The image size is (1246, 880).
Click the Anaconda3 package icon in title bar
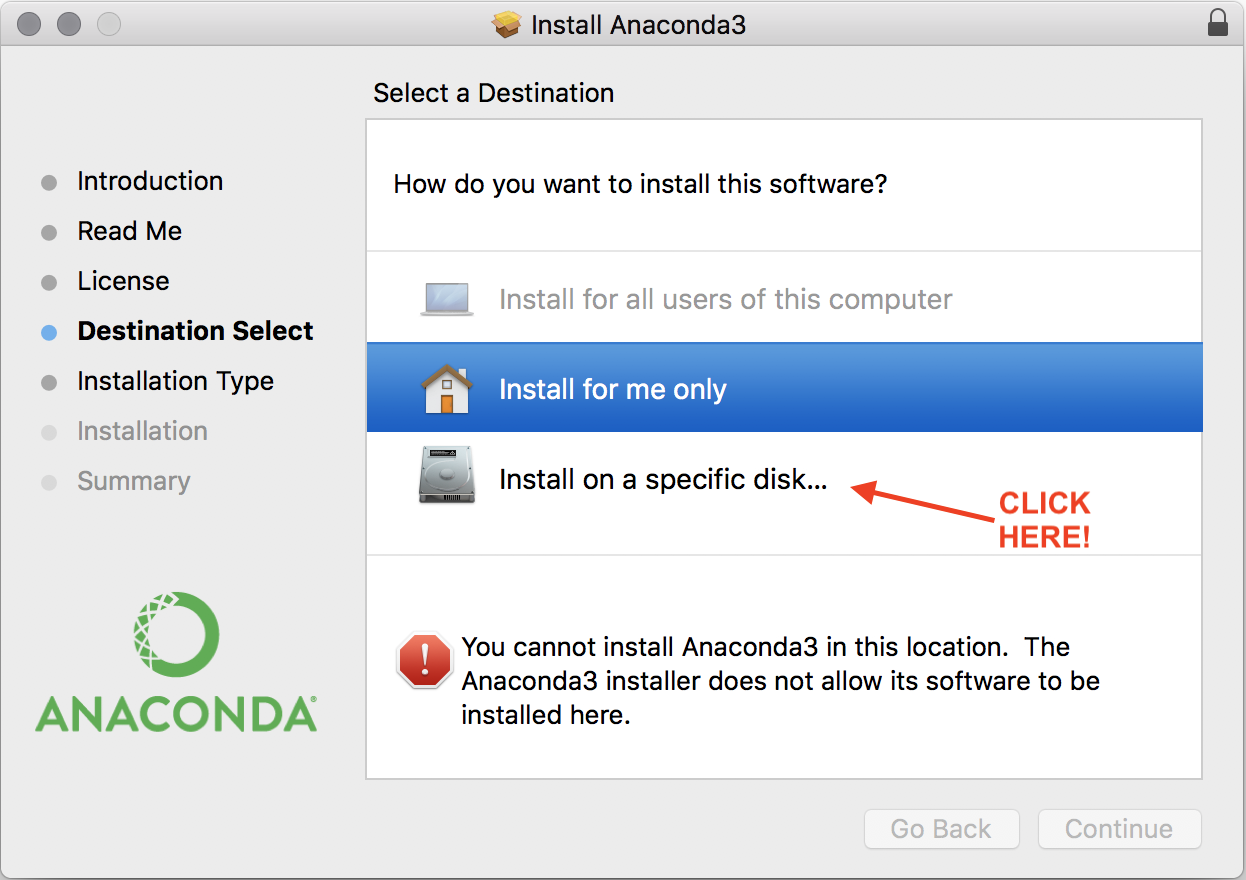point(508,24)
